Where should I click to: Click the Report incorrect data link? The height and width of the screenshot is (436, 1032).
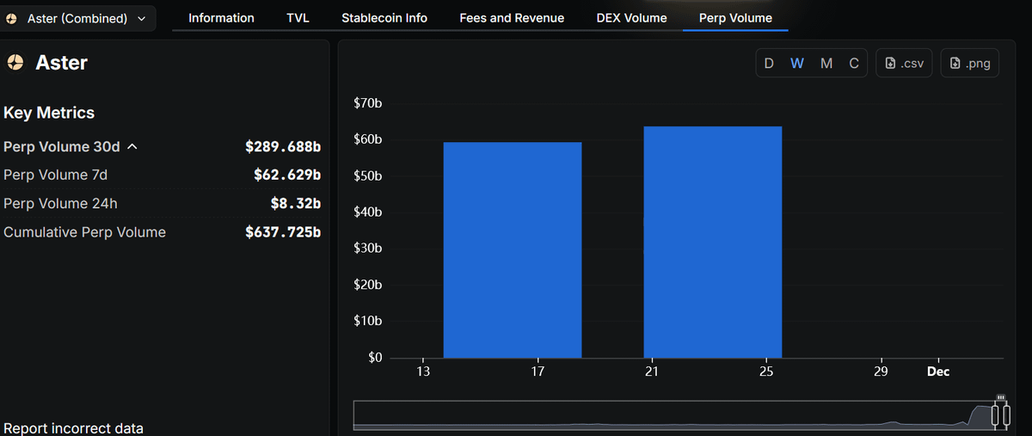click(73, 428)
